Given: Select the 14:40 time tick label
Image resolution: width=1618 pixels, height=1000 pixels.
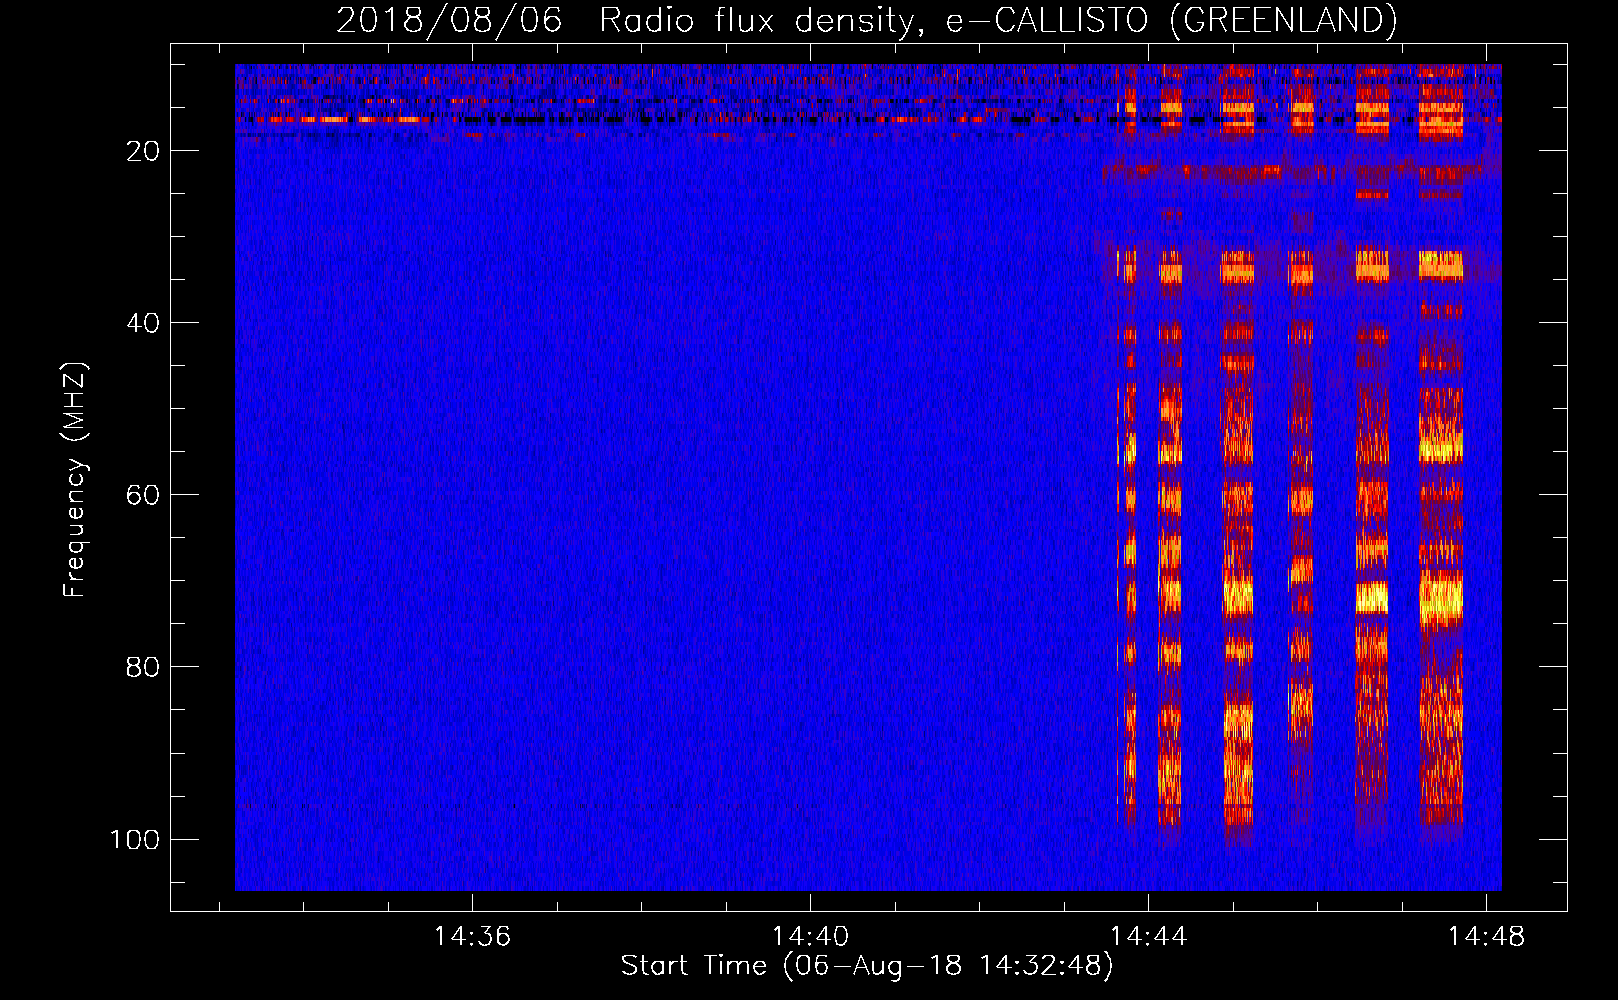Looking at the screenshot, I should [810, 936].
